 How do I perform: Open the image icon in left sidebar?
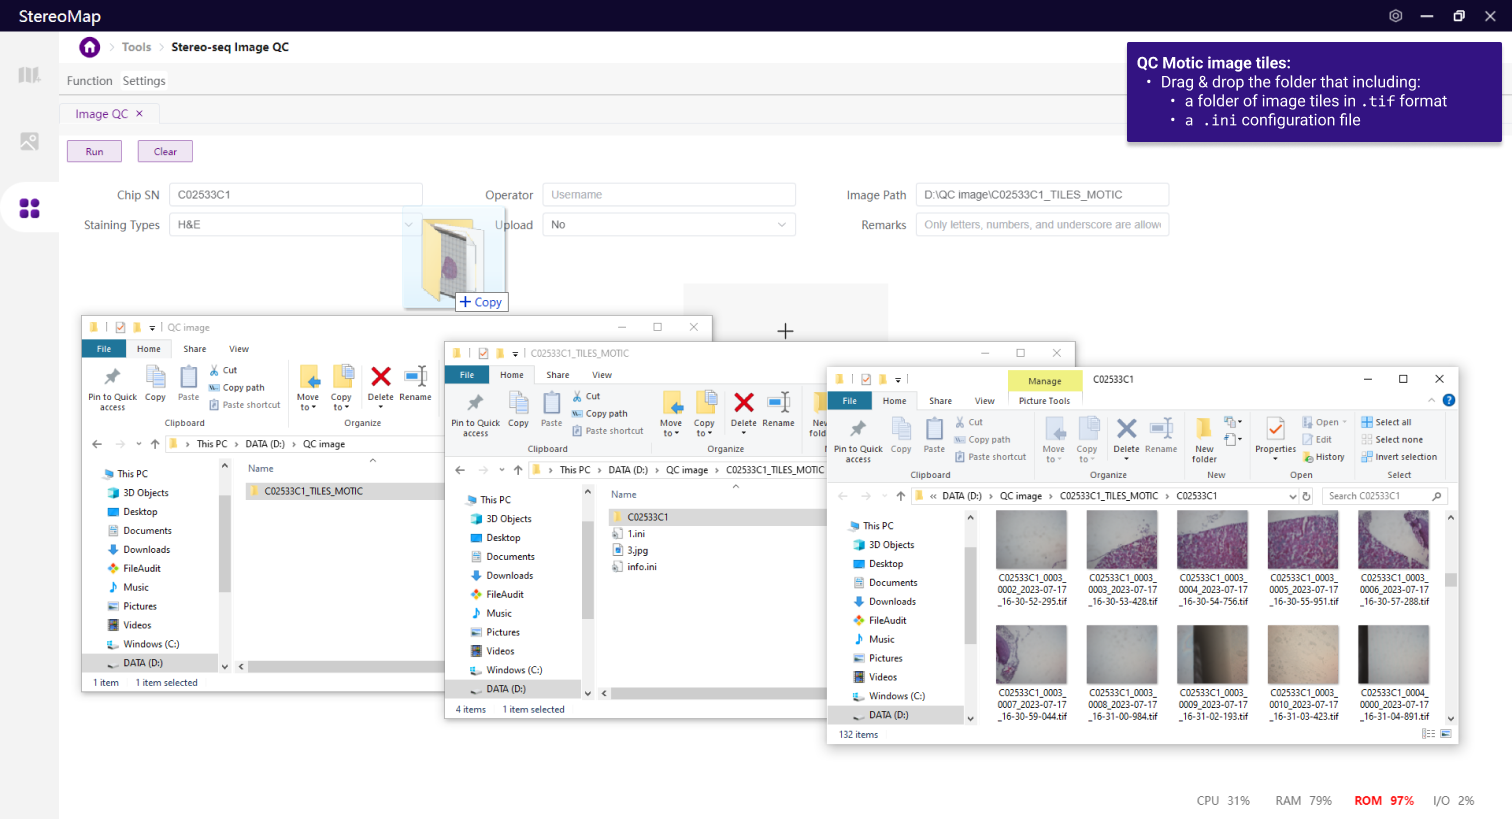tap(29, 142)
